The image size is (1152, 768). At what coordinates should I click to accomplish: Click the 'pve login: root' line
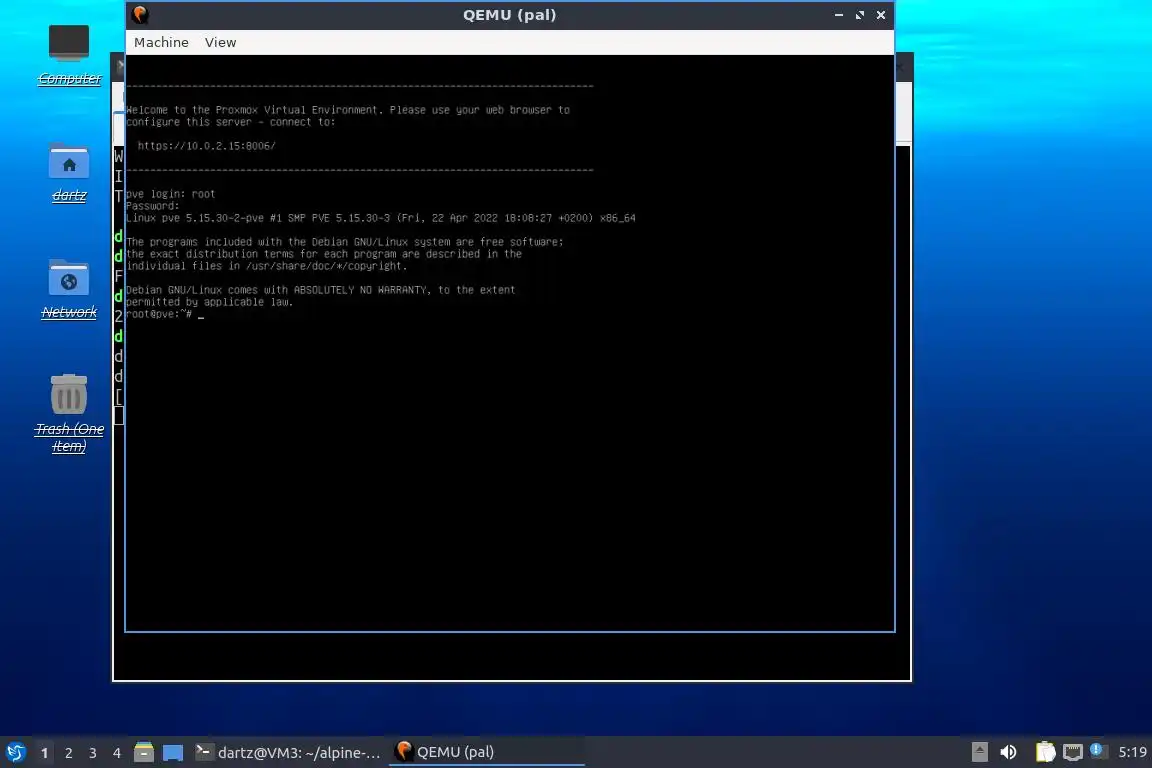(x=170, y=194)
